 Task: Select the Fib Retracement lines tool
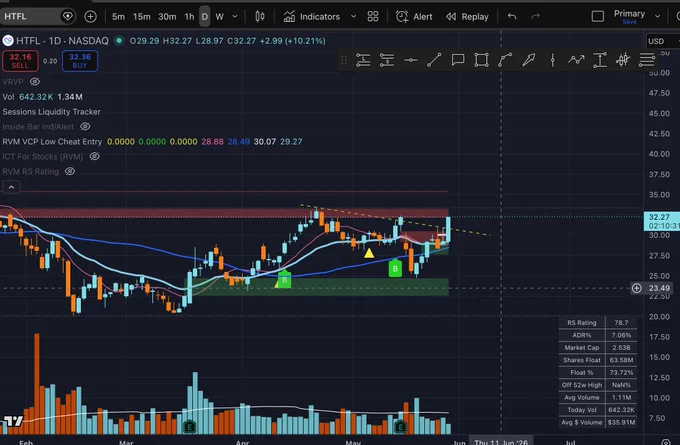[x=647, y=60]
